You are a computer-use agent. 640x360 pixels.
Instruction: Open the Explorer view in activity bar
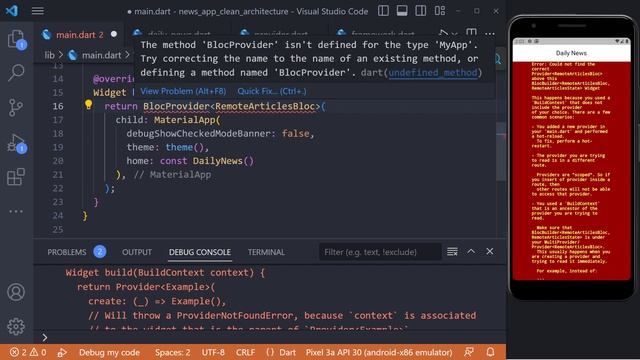tap(16, 40)
